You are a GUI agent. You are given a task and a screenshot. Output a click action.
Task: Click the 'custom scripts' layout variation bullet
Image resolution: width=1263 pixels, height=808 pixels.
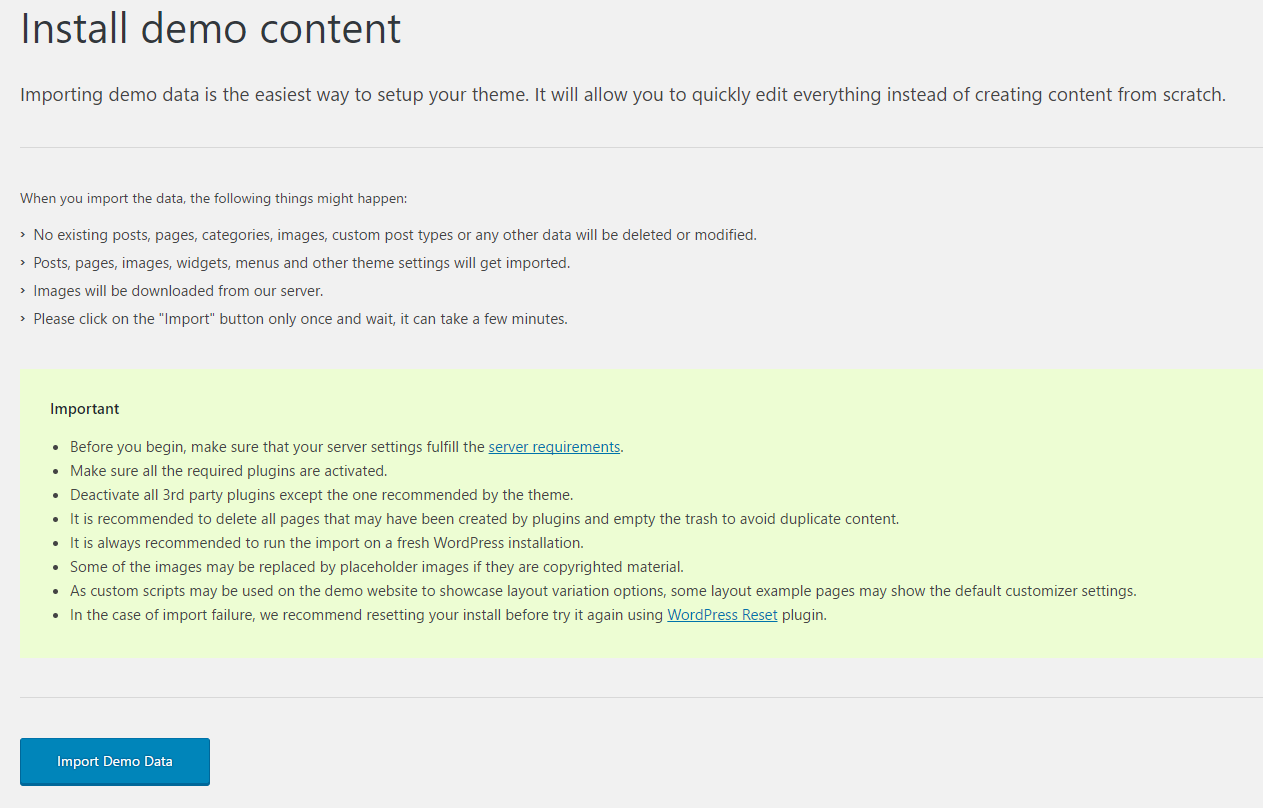pos(603,591)
